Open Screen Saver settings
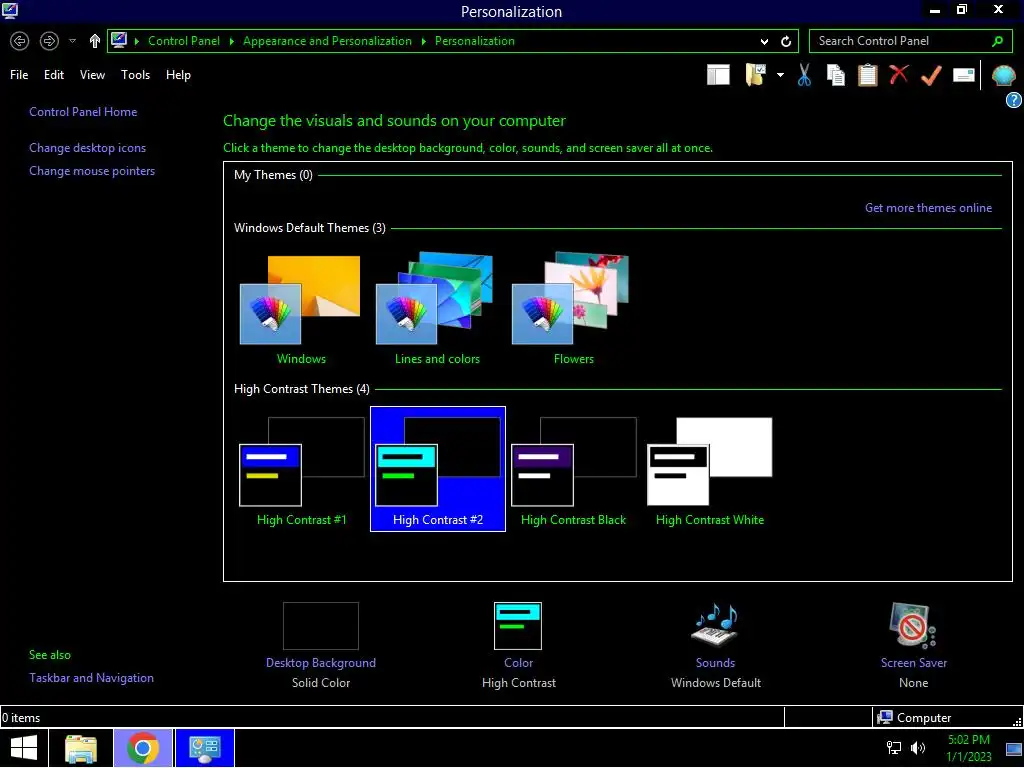This screenshot has width=1024, height=768. click(x=913, y=645)
